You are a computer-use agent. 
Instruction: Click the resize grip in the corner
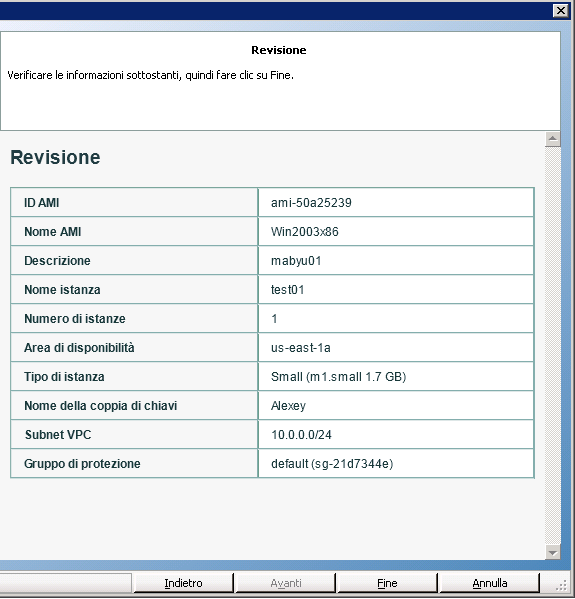click(561, 586)
